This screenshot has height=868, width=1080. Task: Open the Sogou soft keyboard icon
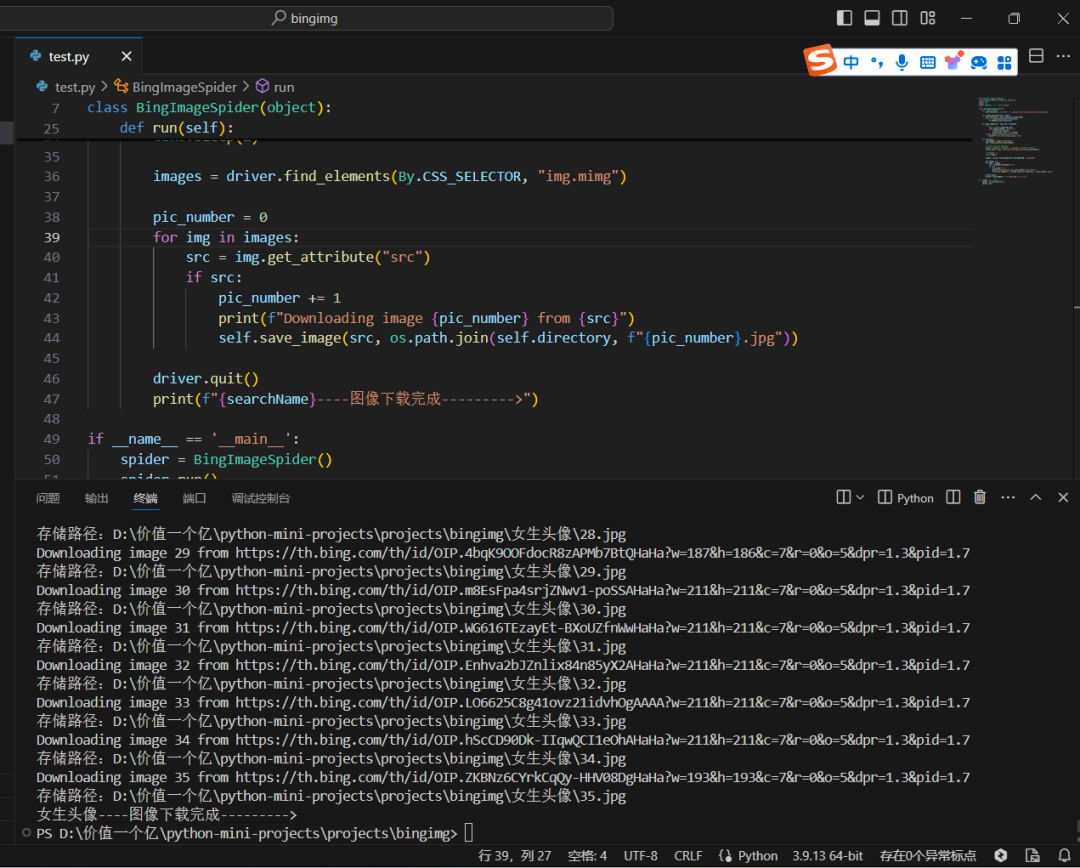click(928, 62)
